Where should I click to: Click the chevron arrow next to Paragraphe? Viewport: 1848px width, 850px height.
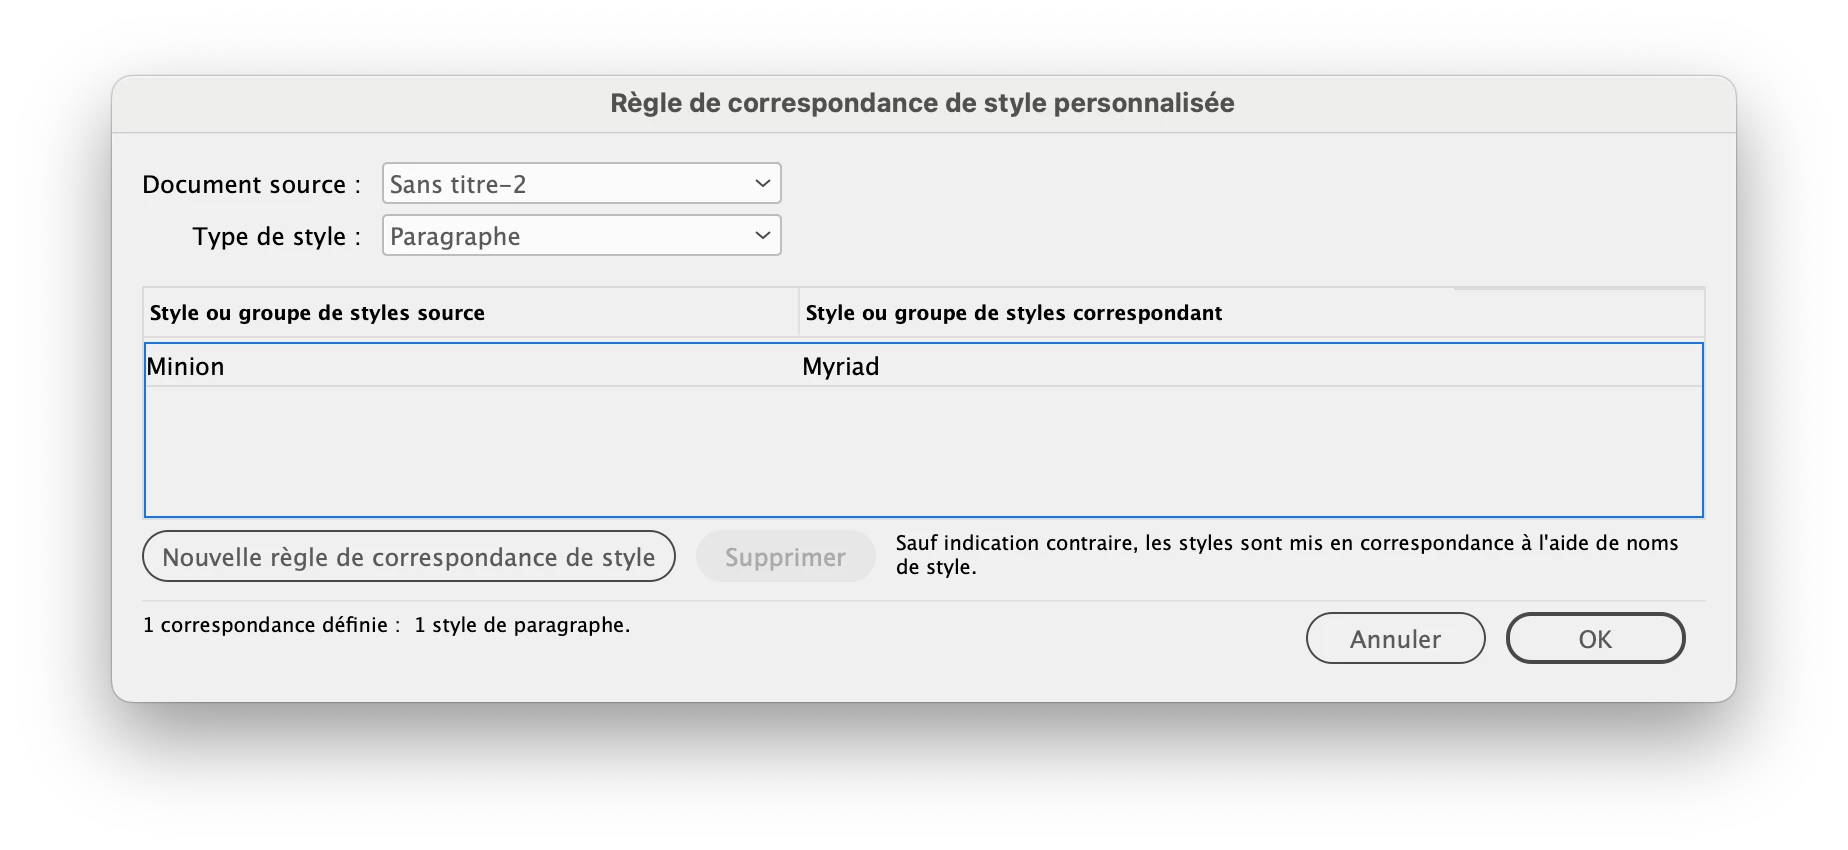tap(762, 236)
